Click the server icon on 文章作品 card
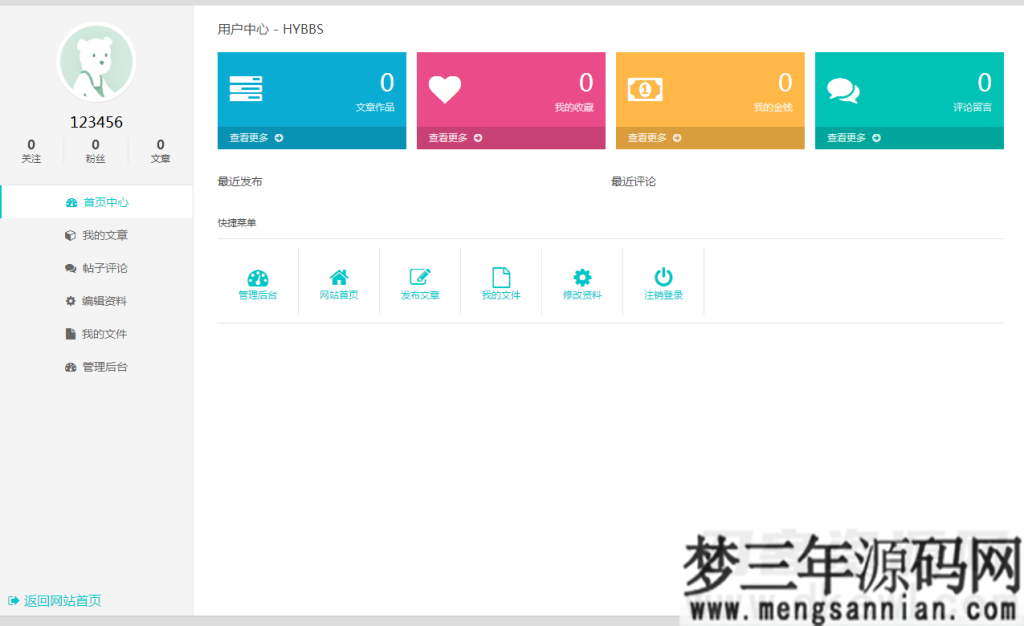 (246, 88)
